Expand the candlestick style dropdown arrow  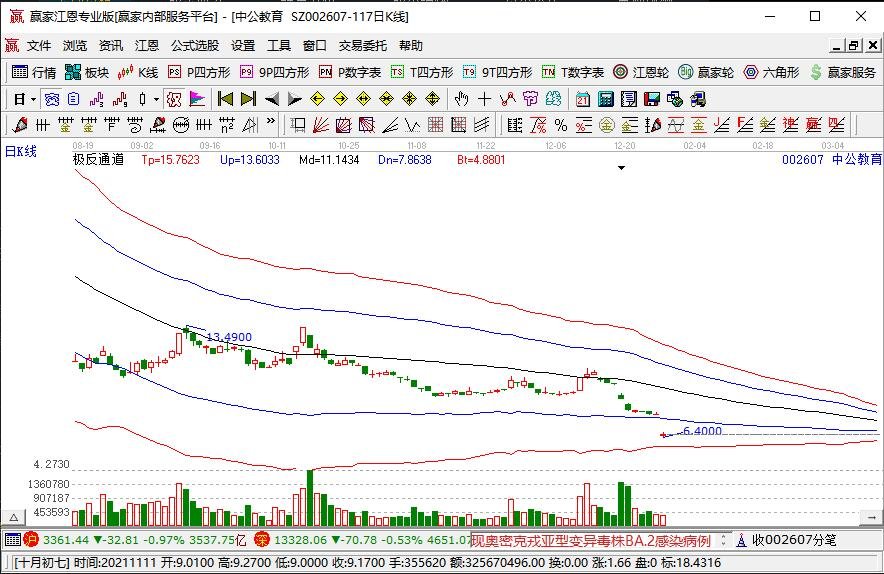click(156, 100)
